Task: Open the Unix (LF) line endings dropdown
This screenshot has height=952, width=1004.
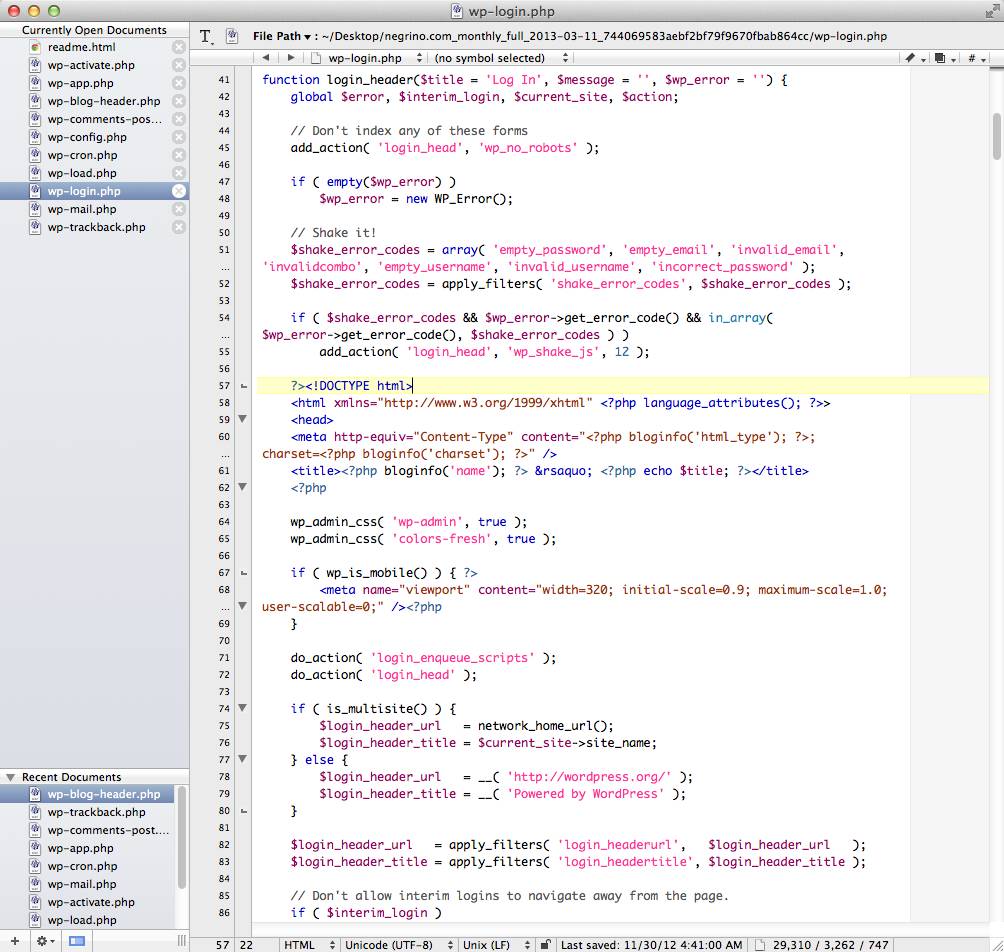Action: (493, 944)
